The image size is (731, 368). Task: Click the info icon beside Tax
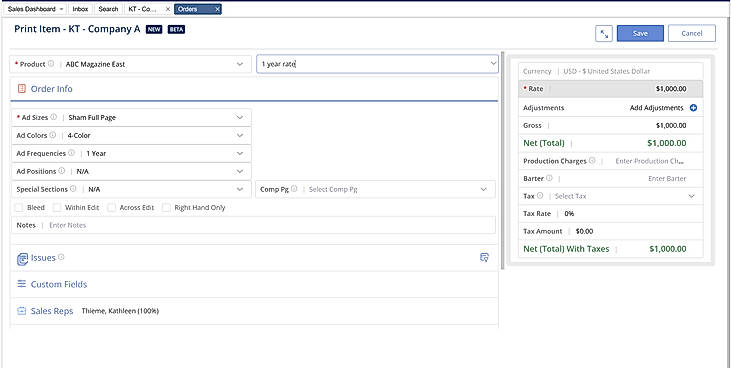[540, 196]
